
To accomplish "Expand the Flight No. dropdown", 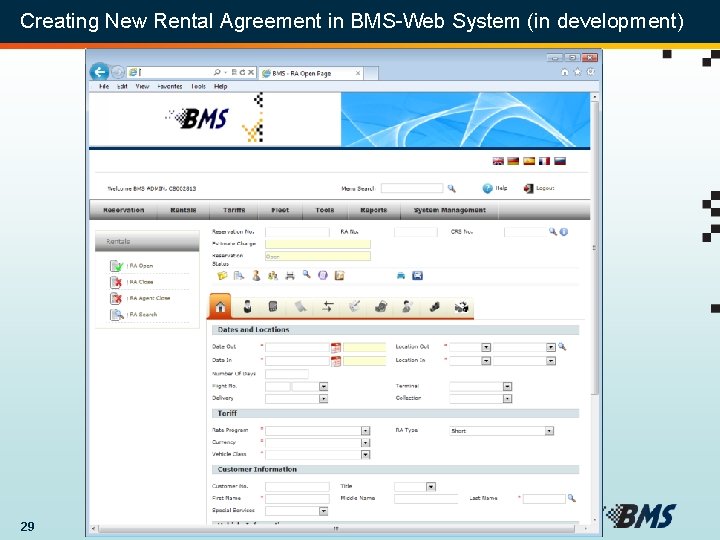I will (x=323, y=387).
